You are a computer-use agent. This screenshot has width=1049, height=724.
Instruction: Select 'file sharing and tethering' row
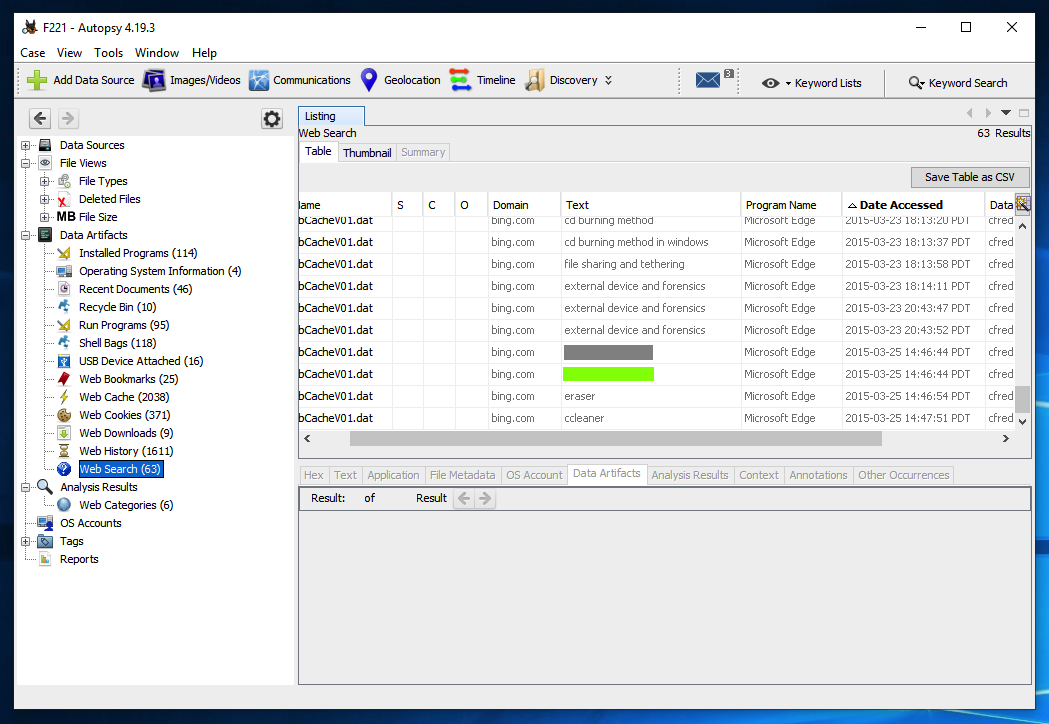click(656, 264)
